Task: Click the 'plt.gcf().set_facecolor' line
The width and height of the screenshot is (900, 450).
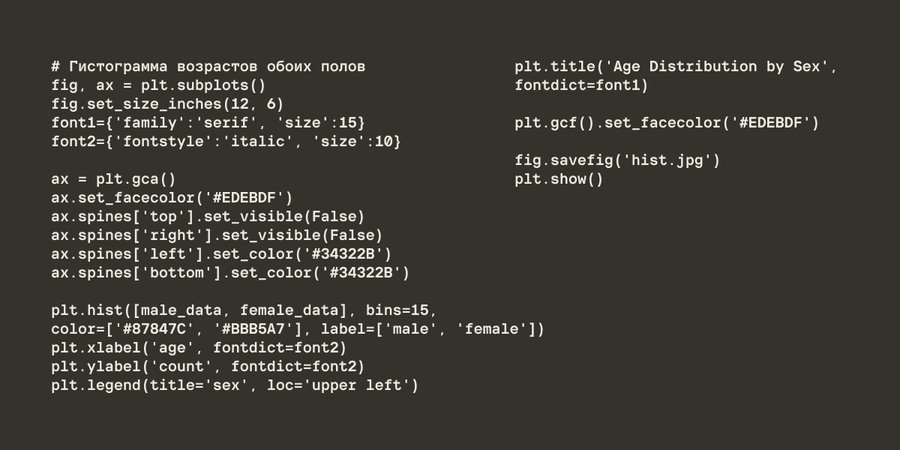Action: (667, 123)
